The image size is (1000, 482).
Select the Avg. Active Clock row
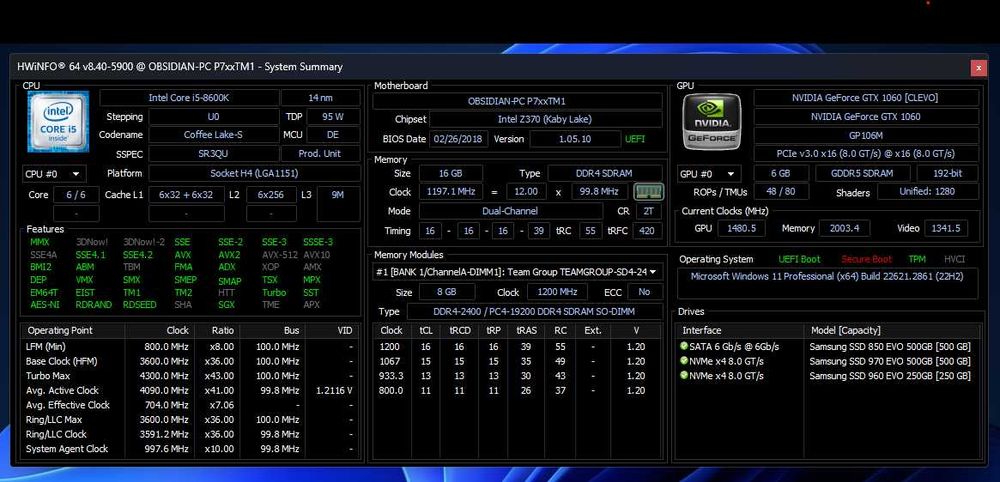click(190, 391)
